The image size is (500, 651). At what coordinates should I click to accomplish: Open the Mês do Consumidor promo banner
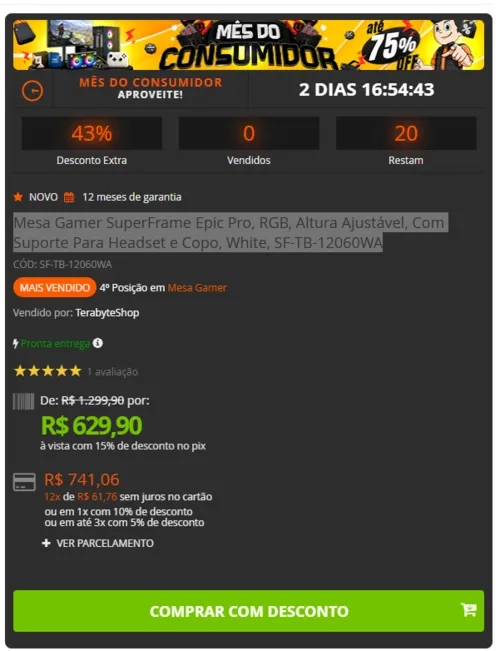[x=248, y=45]
